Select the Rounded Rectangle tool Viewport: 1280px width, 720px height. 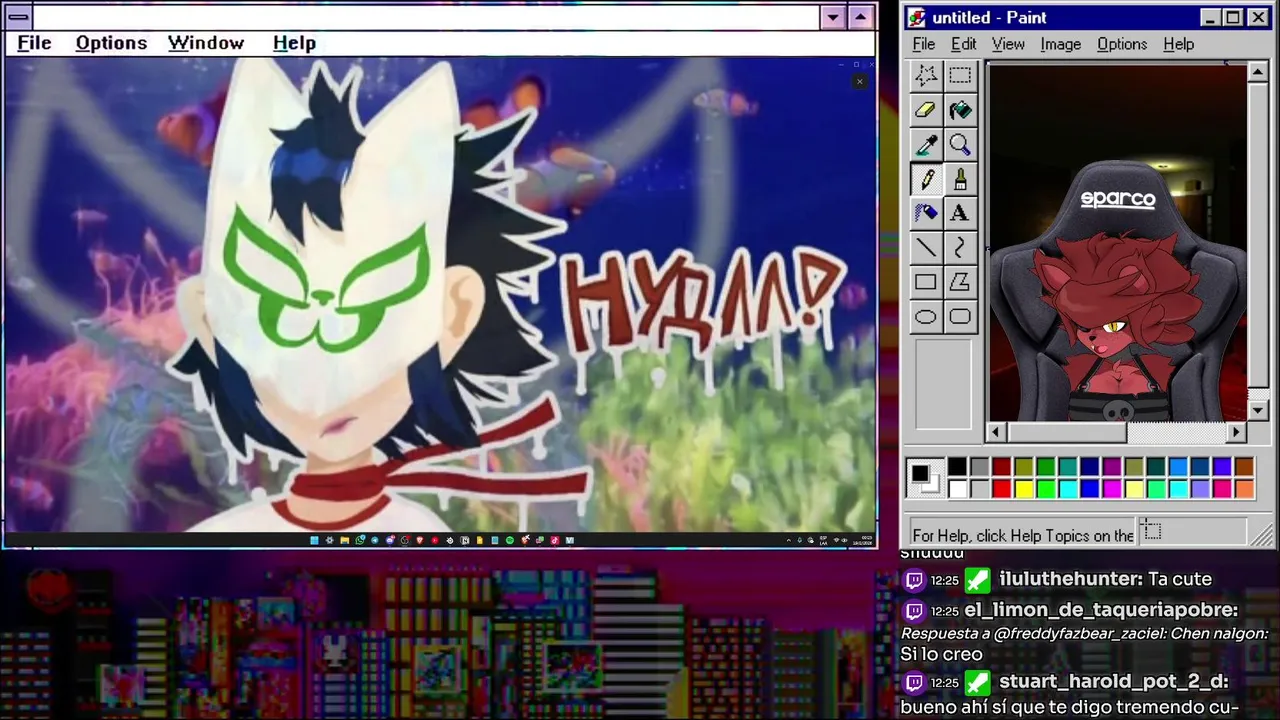click(960, 317)
